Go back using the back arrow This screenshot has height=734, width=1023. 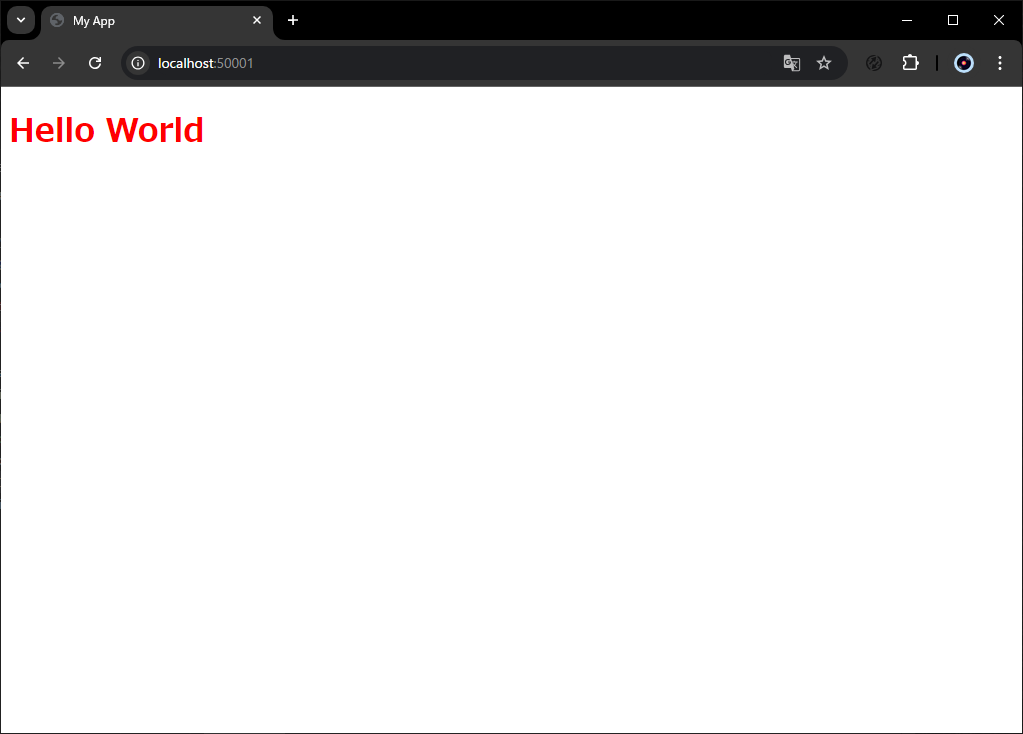[23, 63]
